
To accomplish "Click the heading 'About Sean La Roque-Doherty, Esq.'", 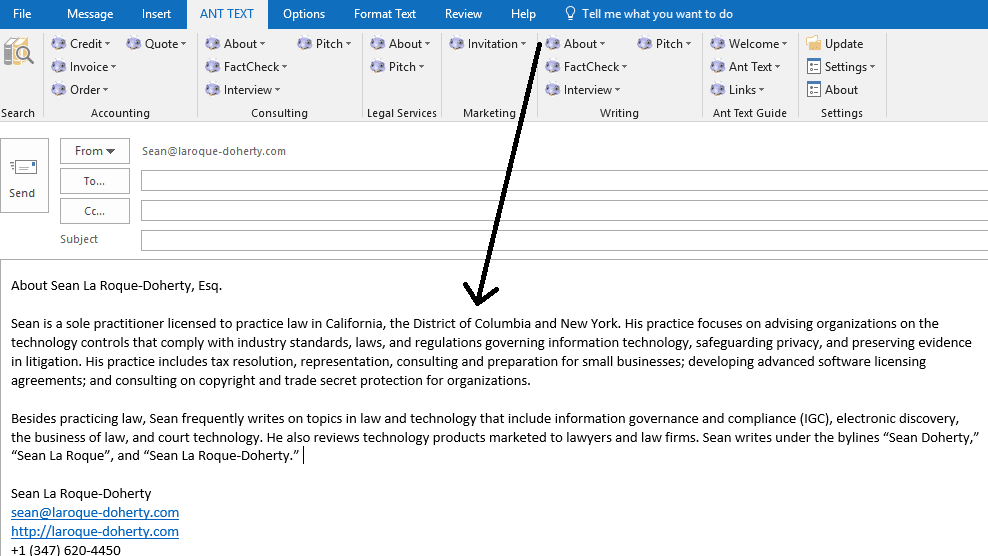I will 117,286.
